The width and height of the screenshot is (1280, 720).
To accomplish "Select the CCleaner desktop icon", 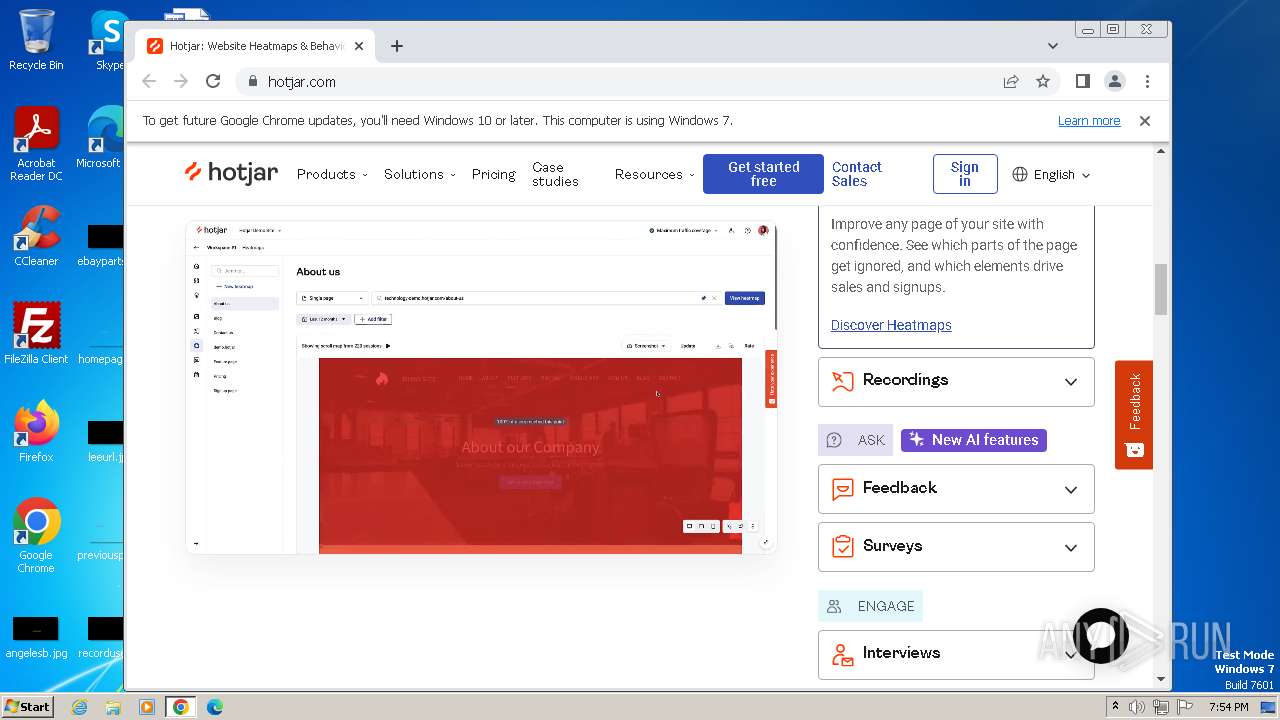I will [x=36, y=236].
